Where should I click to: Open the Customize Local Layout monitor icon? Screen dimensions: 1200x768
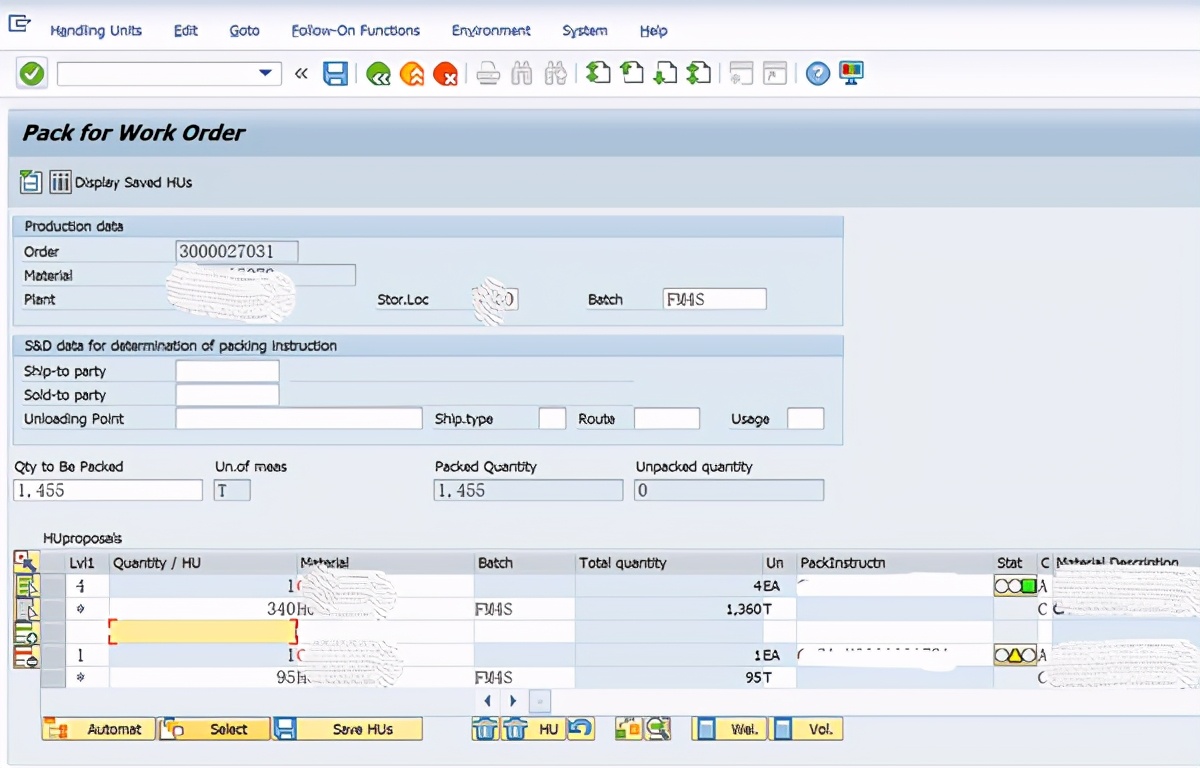[x=851, y=73]
